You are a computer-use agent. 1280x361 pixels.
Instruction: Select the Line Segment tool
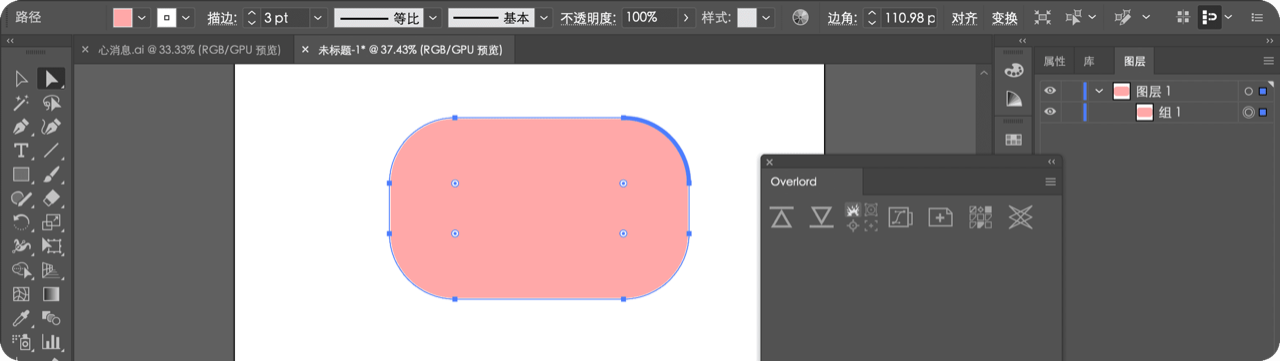[x=51, y=151]
